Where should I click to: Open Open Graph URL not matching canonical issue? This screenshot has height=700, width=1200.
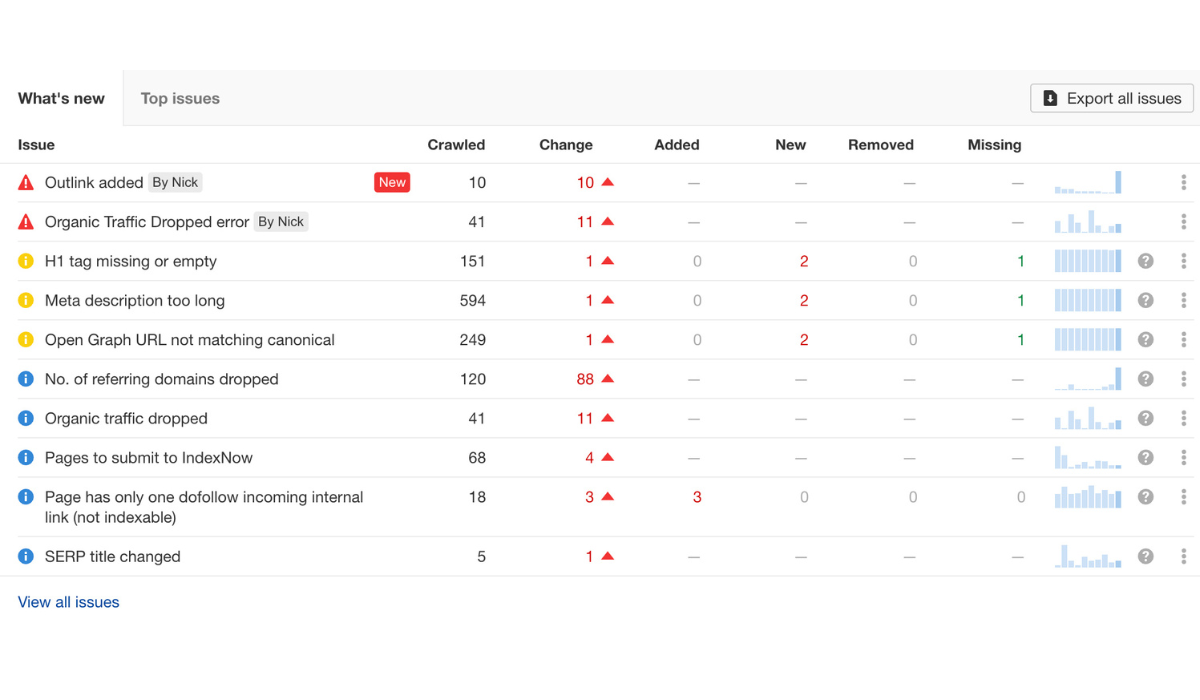(190, 340)
